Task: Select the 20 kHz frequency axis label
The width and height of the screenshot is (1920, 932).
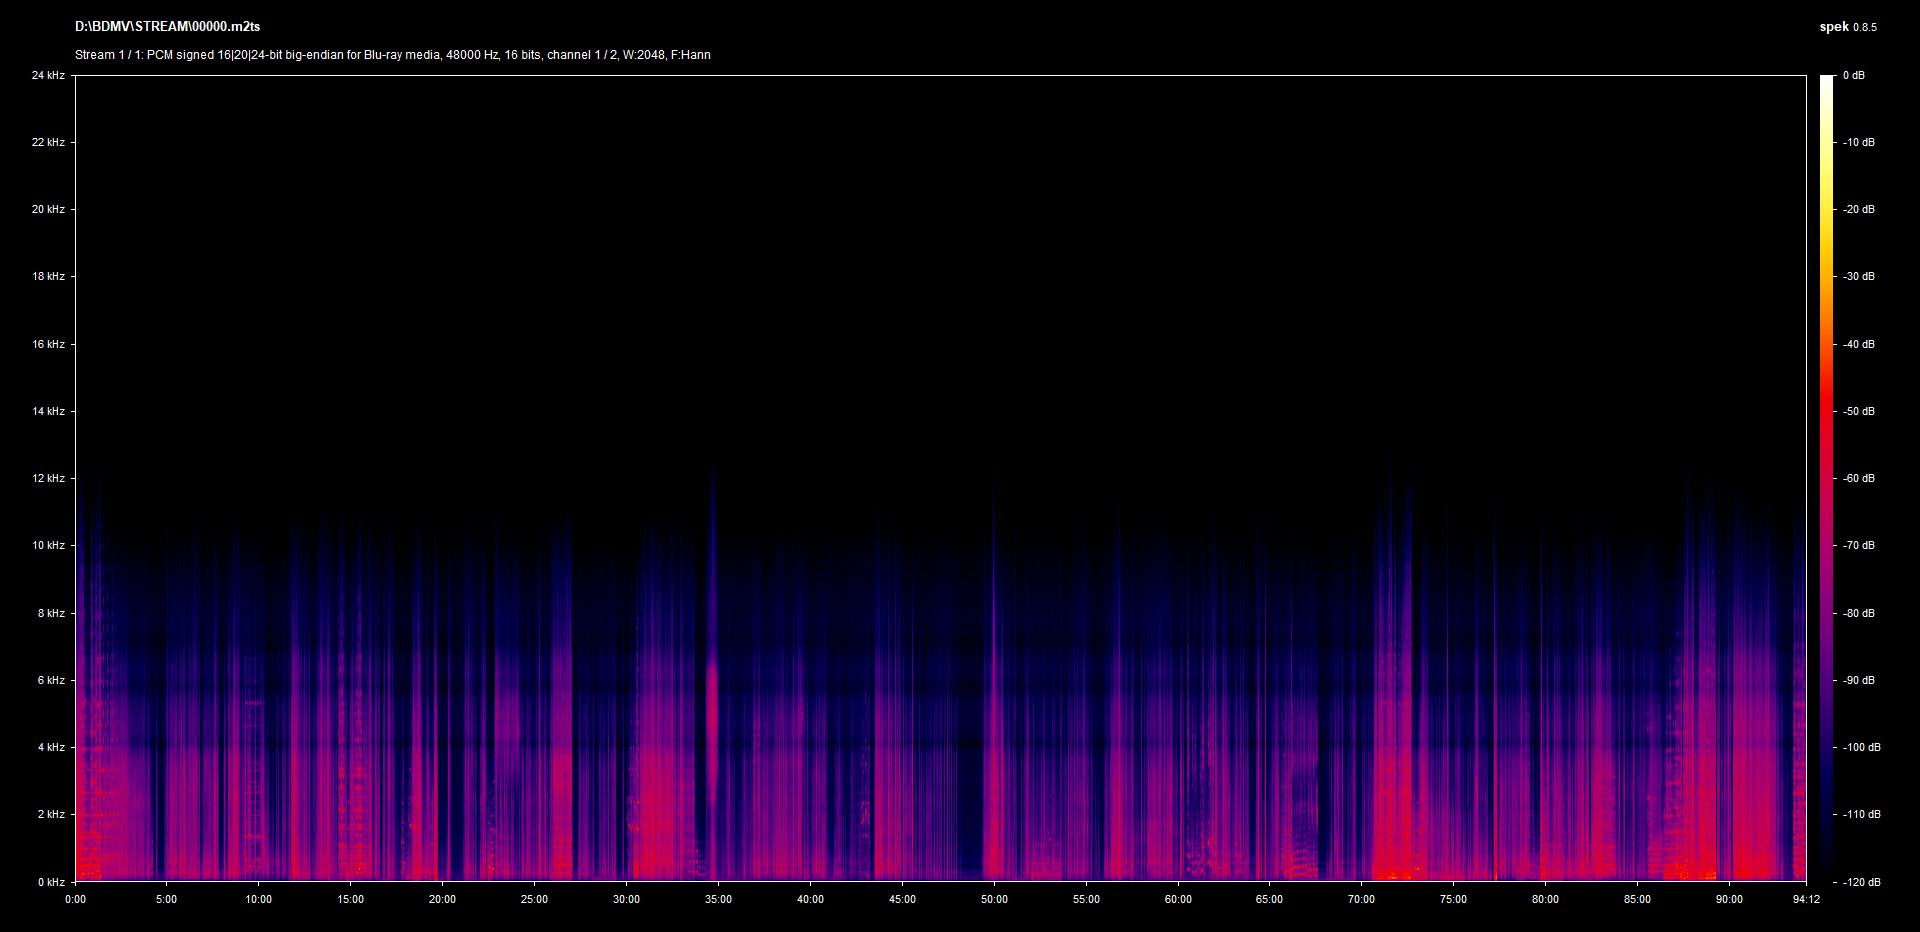Action: tap(48, 209)
